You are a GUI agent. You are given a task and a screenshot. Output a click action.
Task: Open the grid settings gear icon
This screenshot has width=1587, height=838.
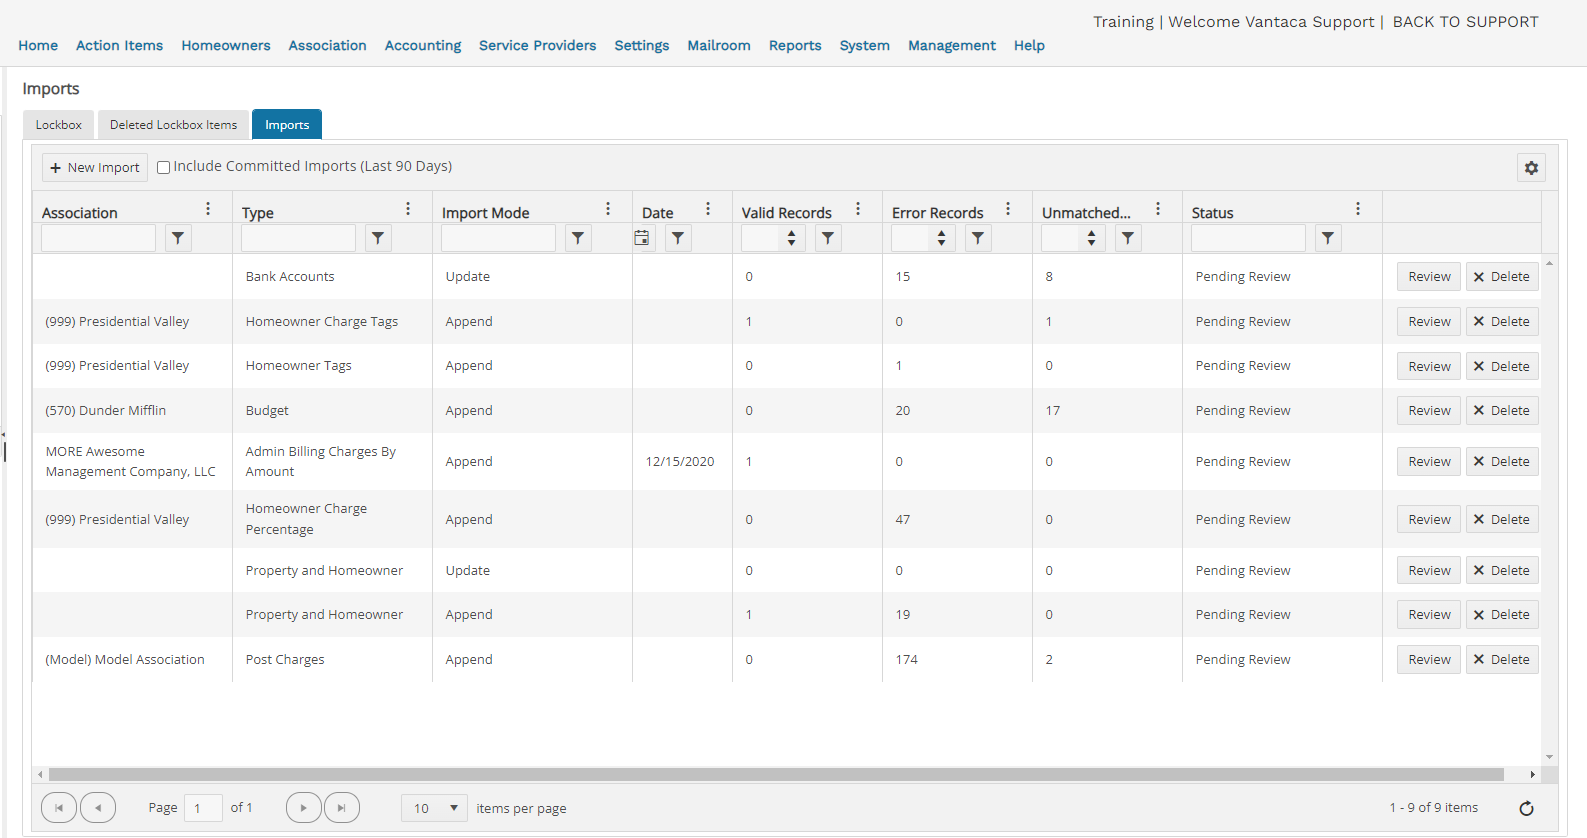click(x=1531, y=168)
